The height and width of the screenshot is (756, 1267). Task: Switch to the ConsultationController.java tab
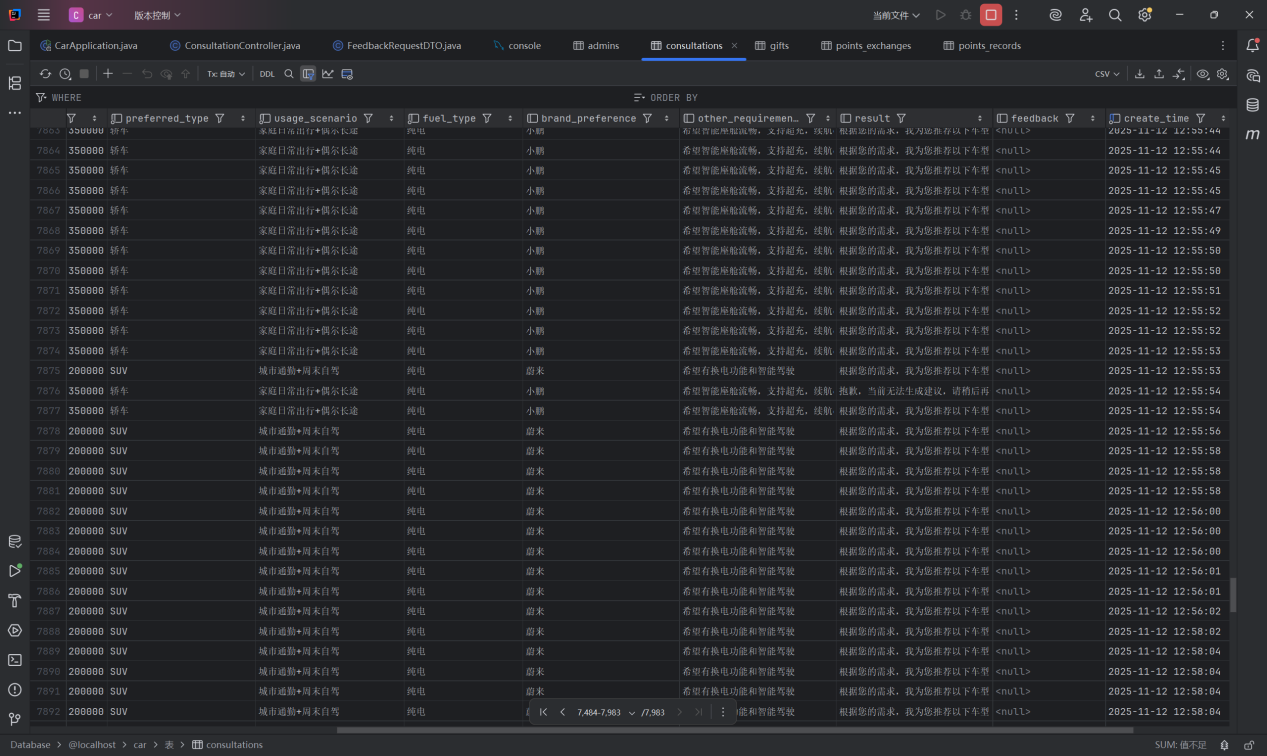coord(234,46)
